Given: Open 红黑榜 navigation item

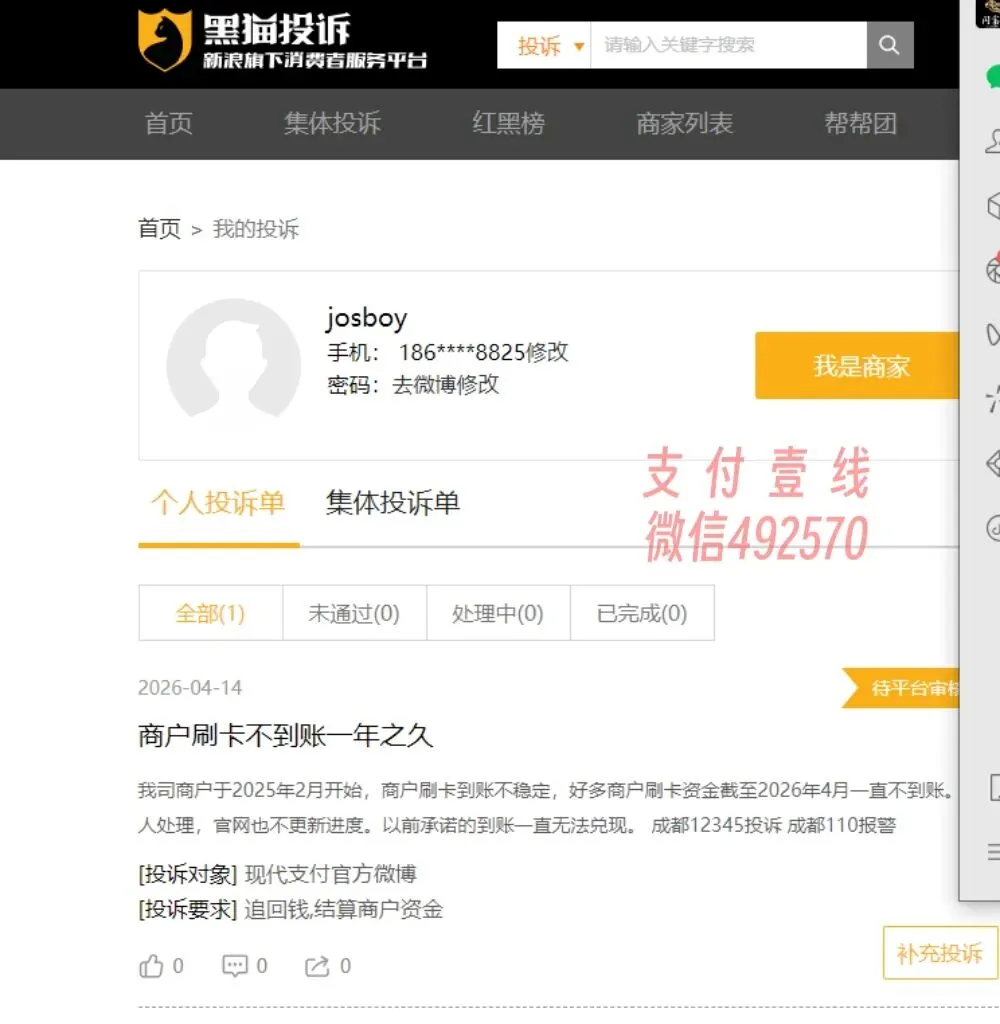Looking at the screenshot, I should point(508,123).
